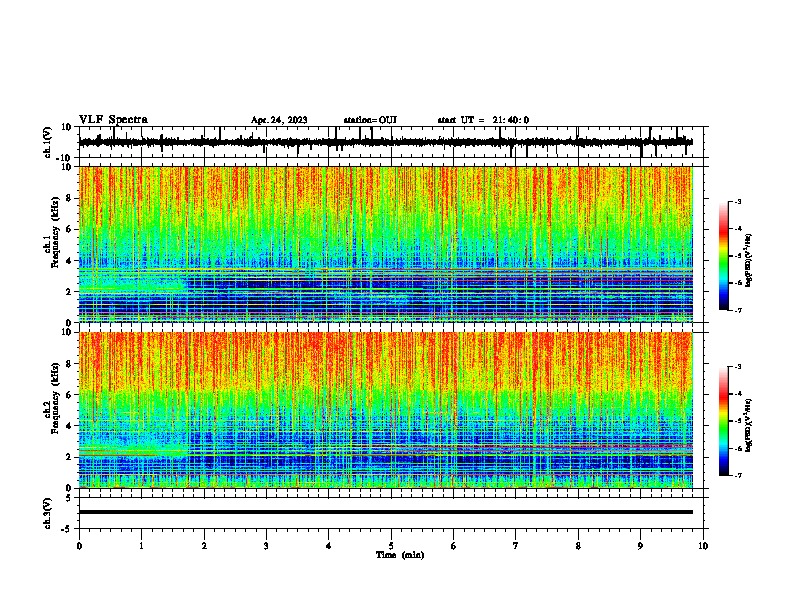Click the "2" kHz tick on ch.2 spectrogram axis

[70, 457]
